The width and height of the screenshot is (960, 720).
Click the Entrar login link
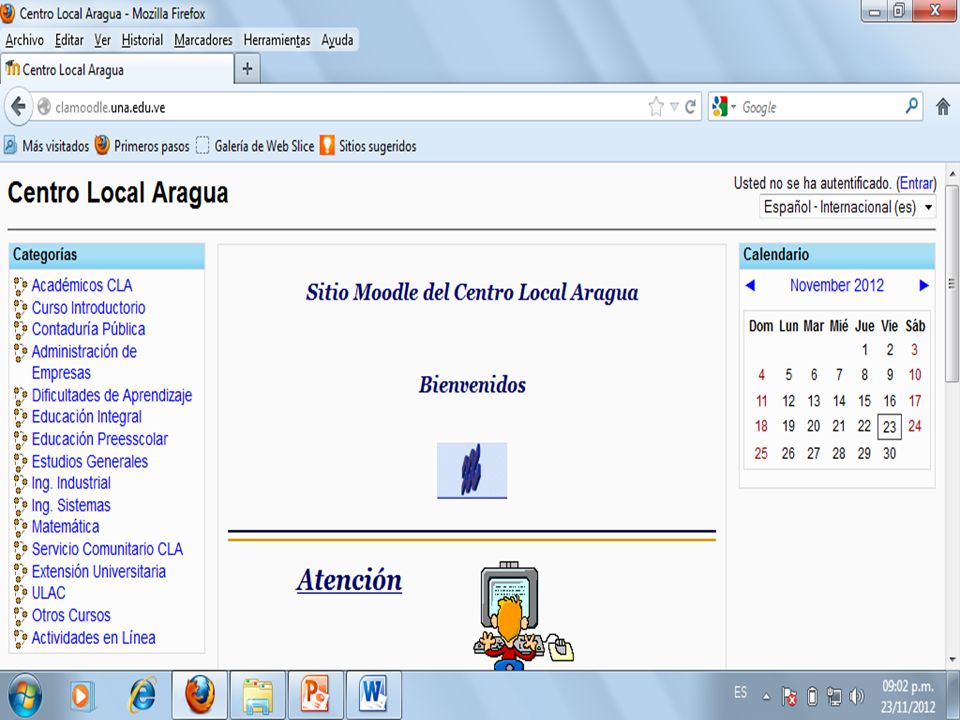[916, 183]
